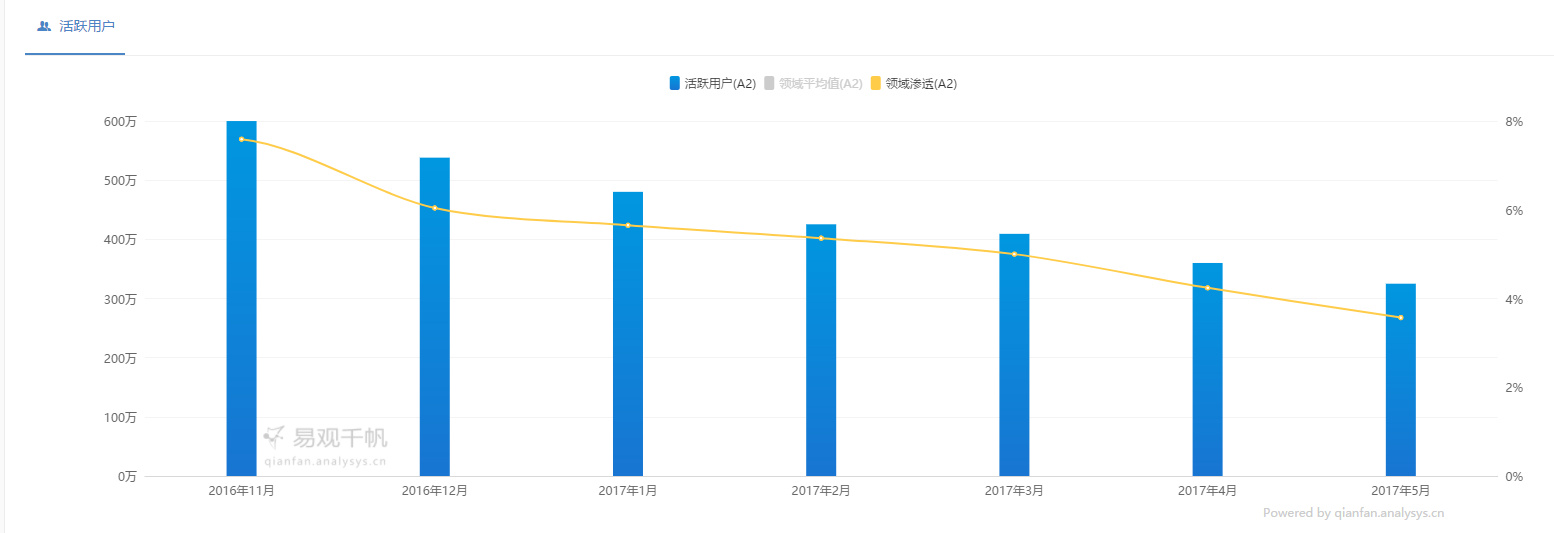1554x533 pixels.
Task: Click the line point for 2017年3月
Action: [x=1014, y=254]
